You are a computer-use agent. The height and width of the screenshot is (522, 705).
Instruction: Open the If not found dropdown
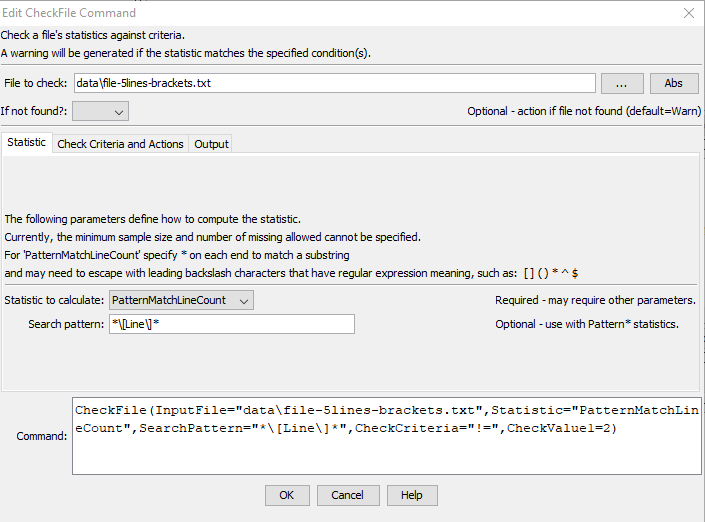(x=100, y=111)
